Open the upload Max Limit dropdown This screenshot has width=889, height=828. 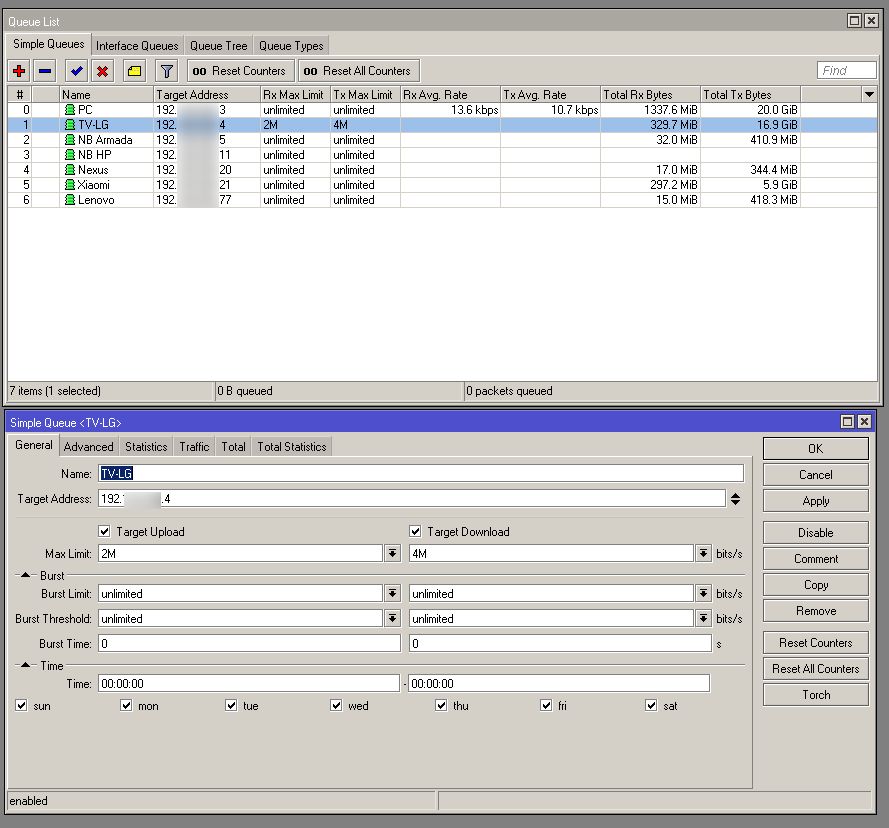392,554
